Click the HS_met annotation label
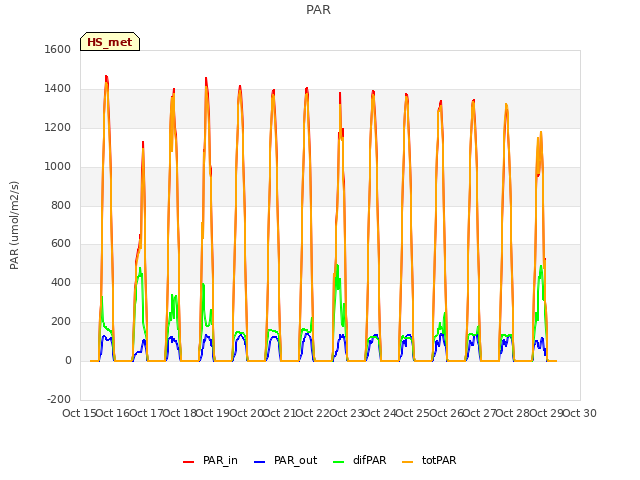Viewport: 640px width, 480px height. click(110, 42)
